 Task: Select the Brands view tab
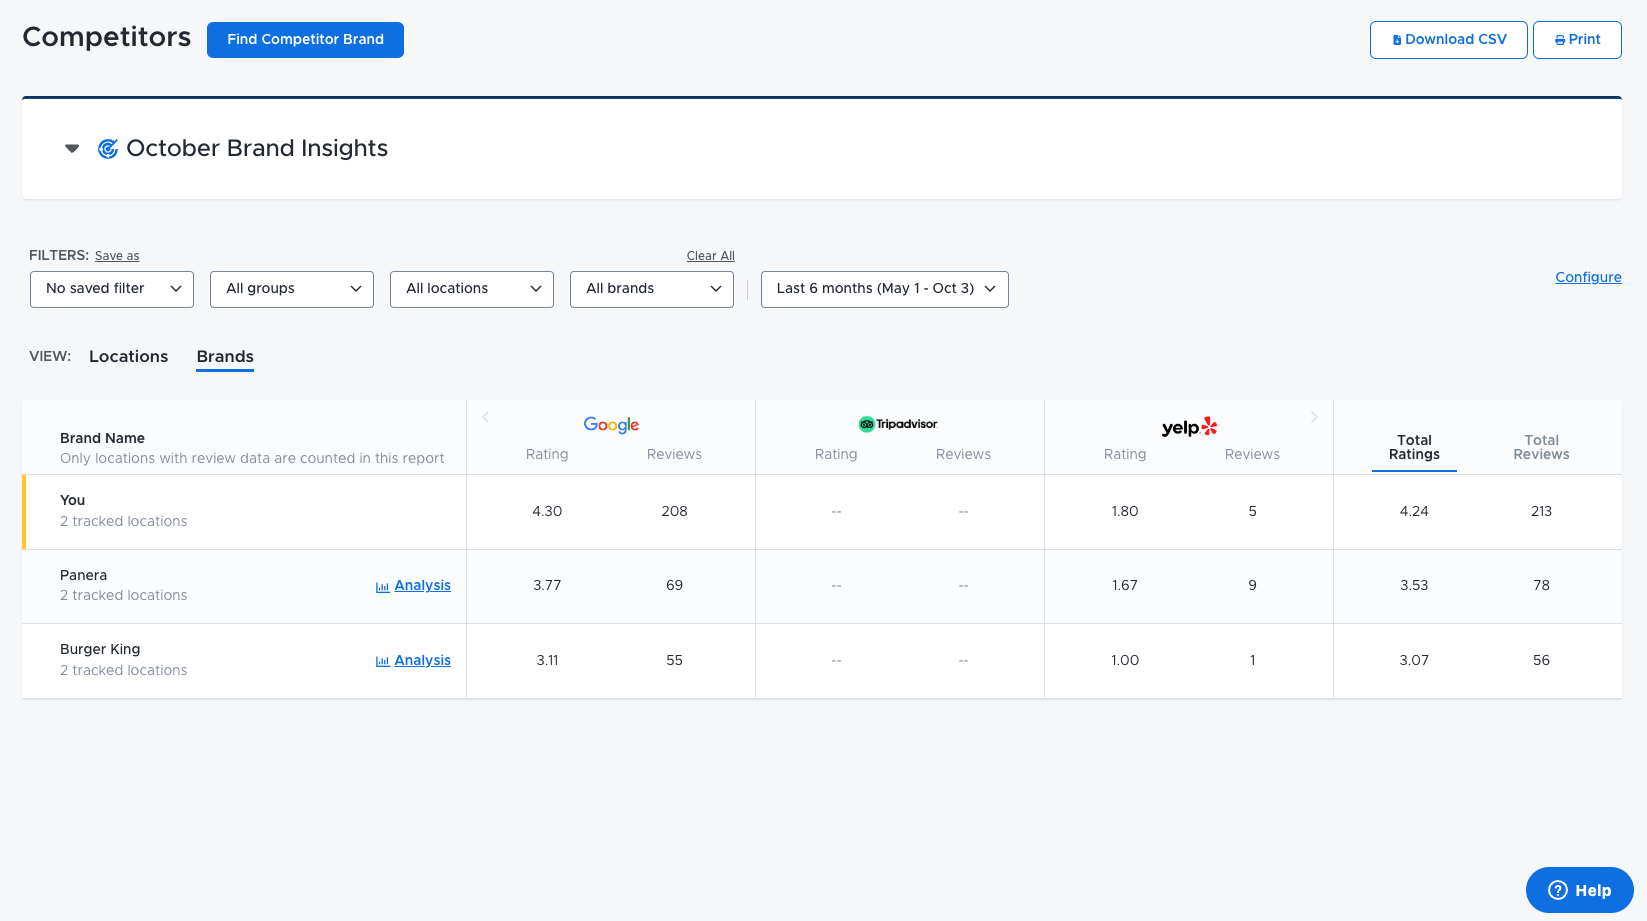225,357
